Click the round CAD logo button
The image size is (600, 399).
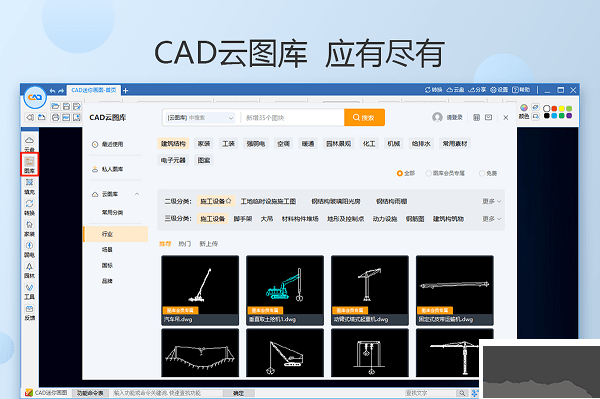tap(35, 97)
